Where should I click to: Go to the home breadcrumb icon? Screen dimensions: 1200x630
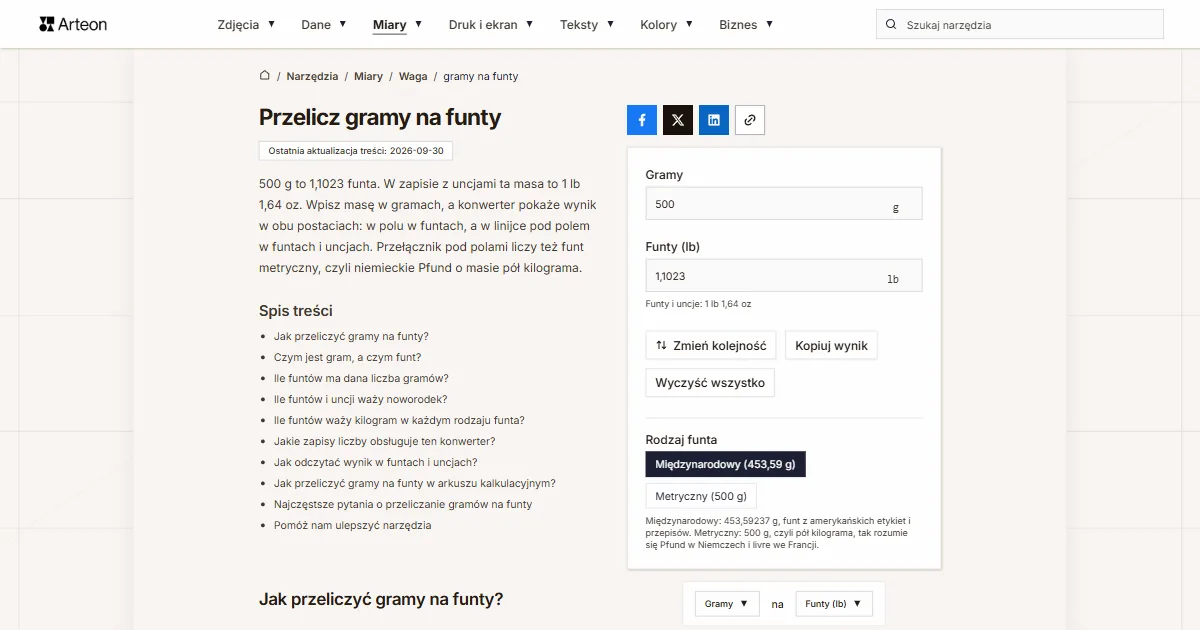pos(265,76)
